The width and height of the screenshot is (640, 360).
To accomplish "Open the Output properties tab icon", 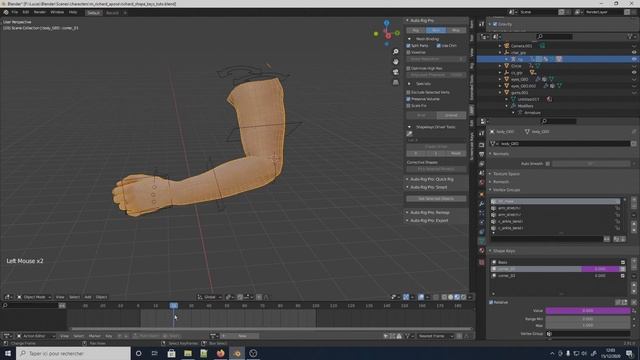I will [482, 154].
